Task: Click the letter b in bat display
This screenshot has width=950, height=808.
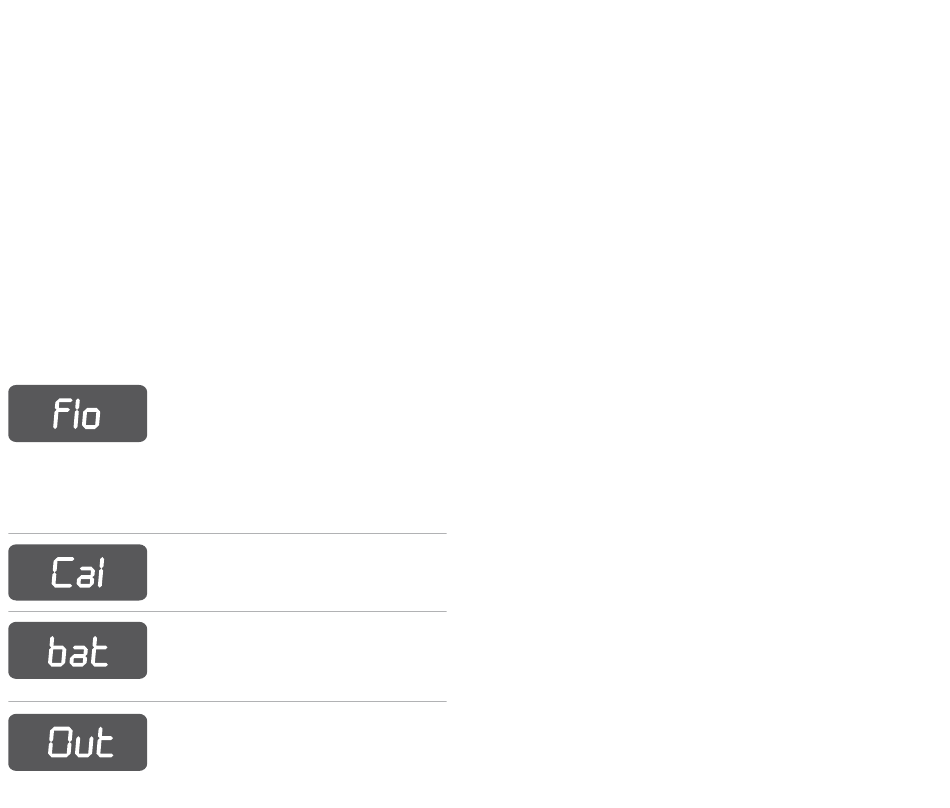Action: pos(57,652)
